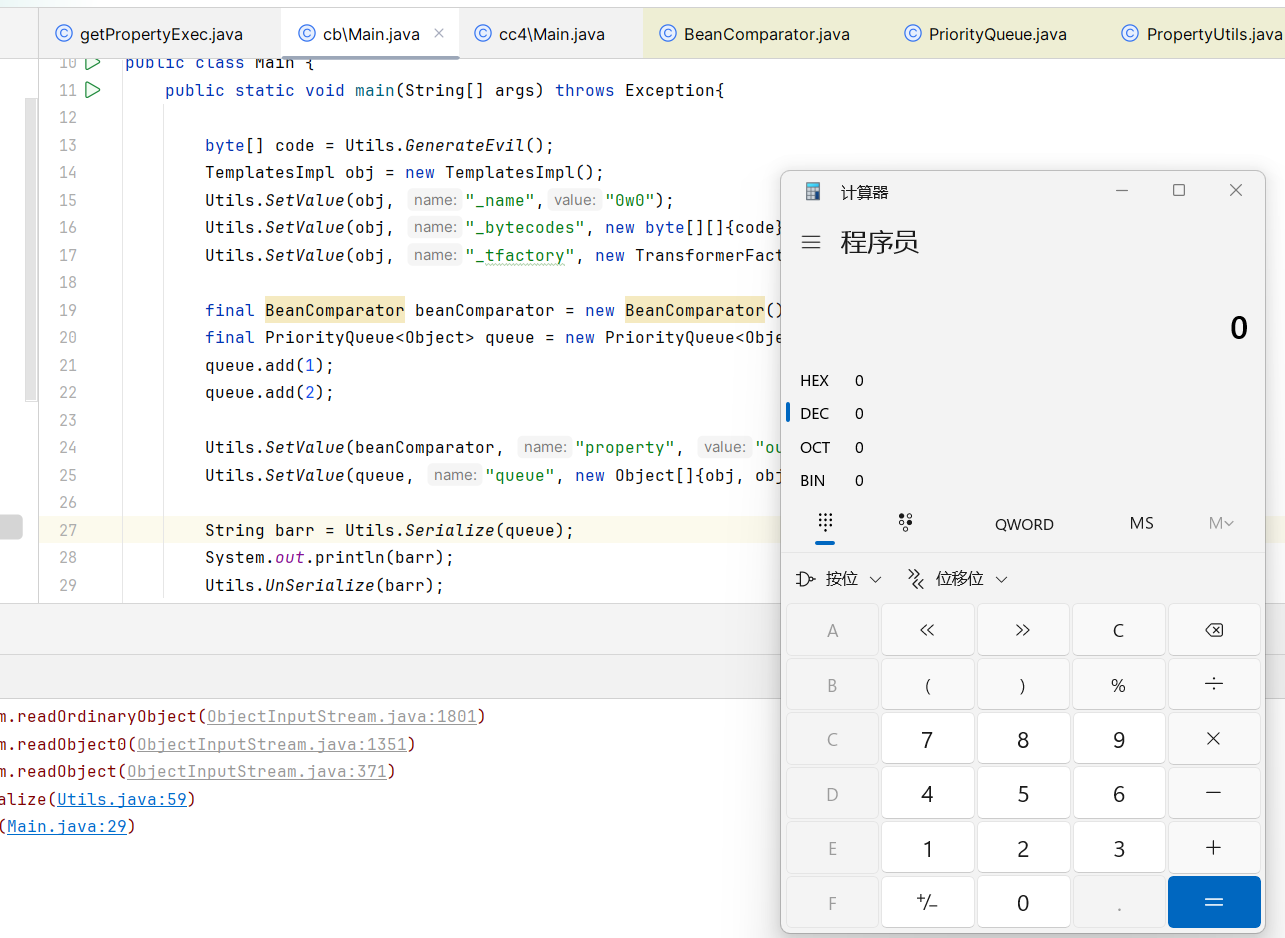Place cursor on Utils.Serialize(queue) line

click(390, 530)
